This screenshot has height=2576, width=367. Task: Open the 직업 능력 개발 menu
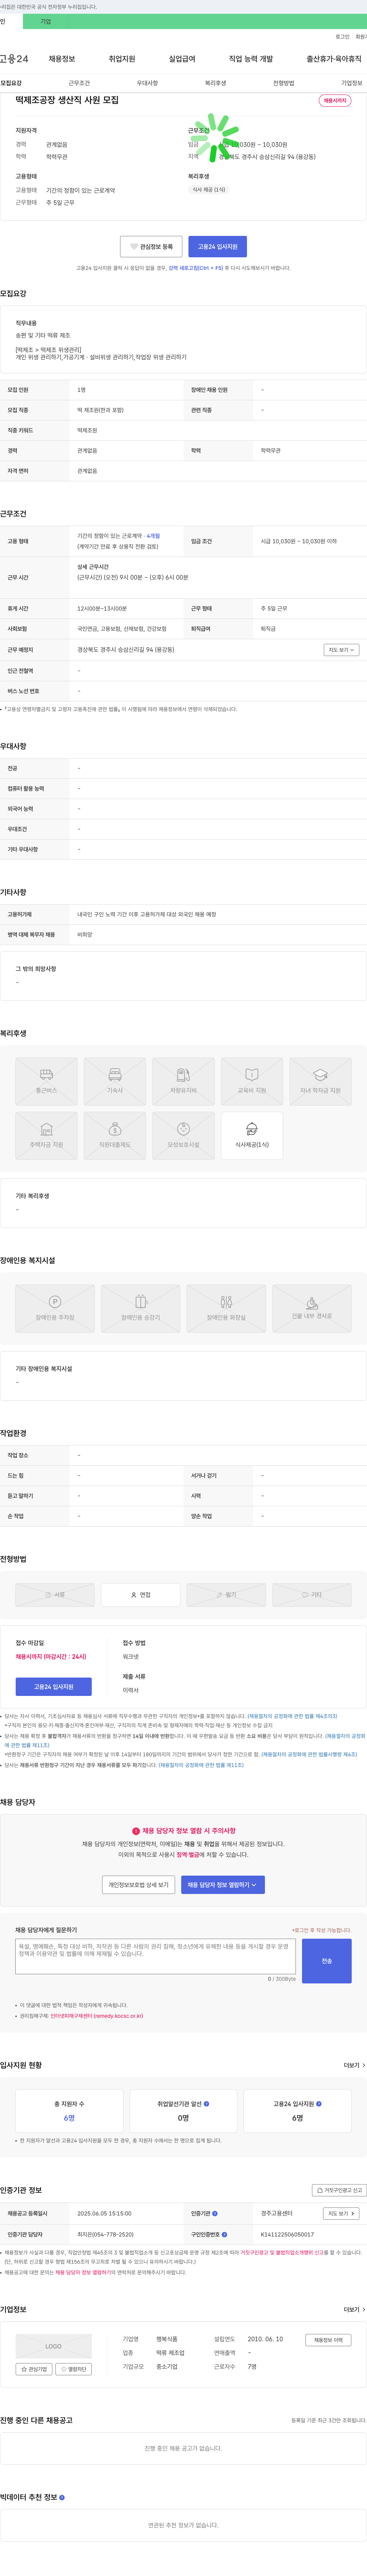[x=251, y=59]
